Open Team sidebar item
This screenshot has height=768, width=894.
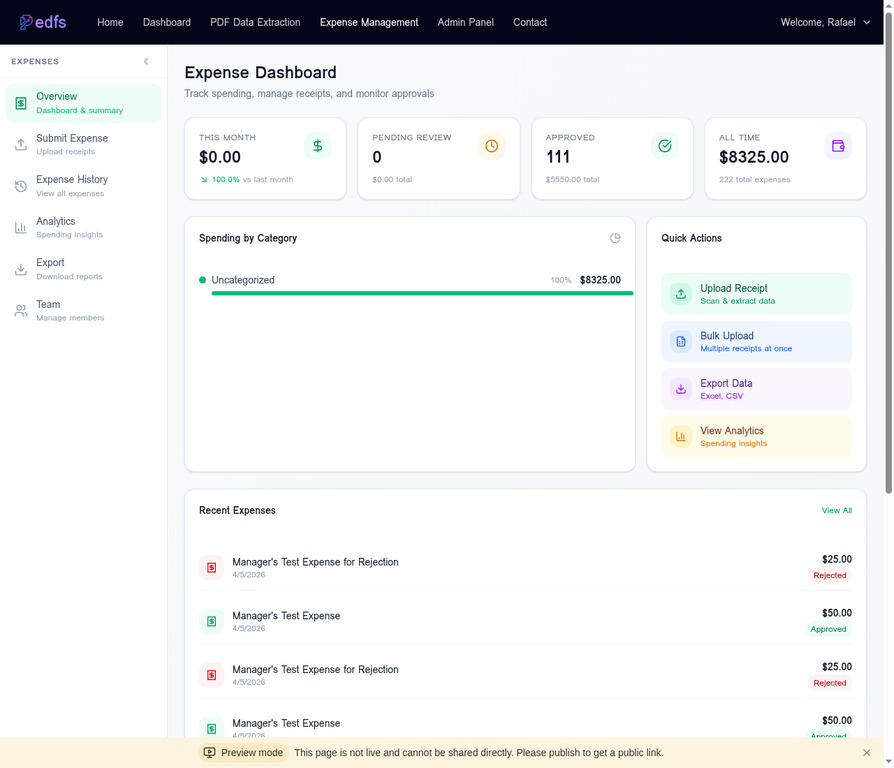(83, 311)
